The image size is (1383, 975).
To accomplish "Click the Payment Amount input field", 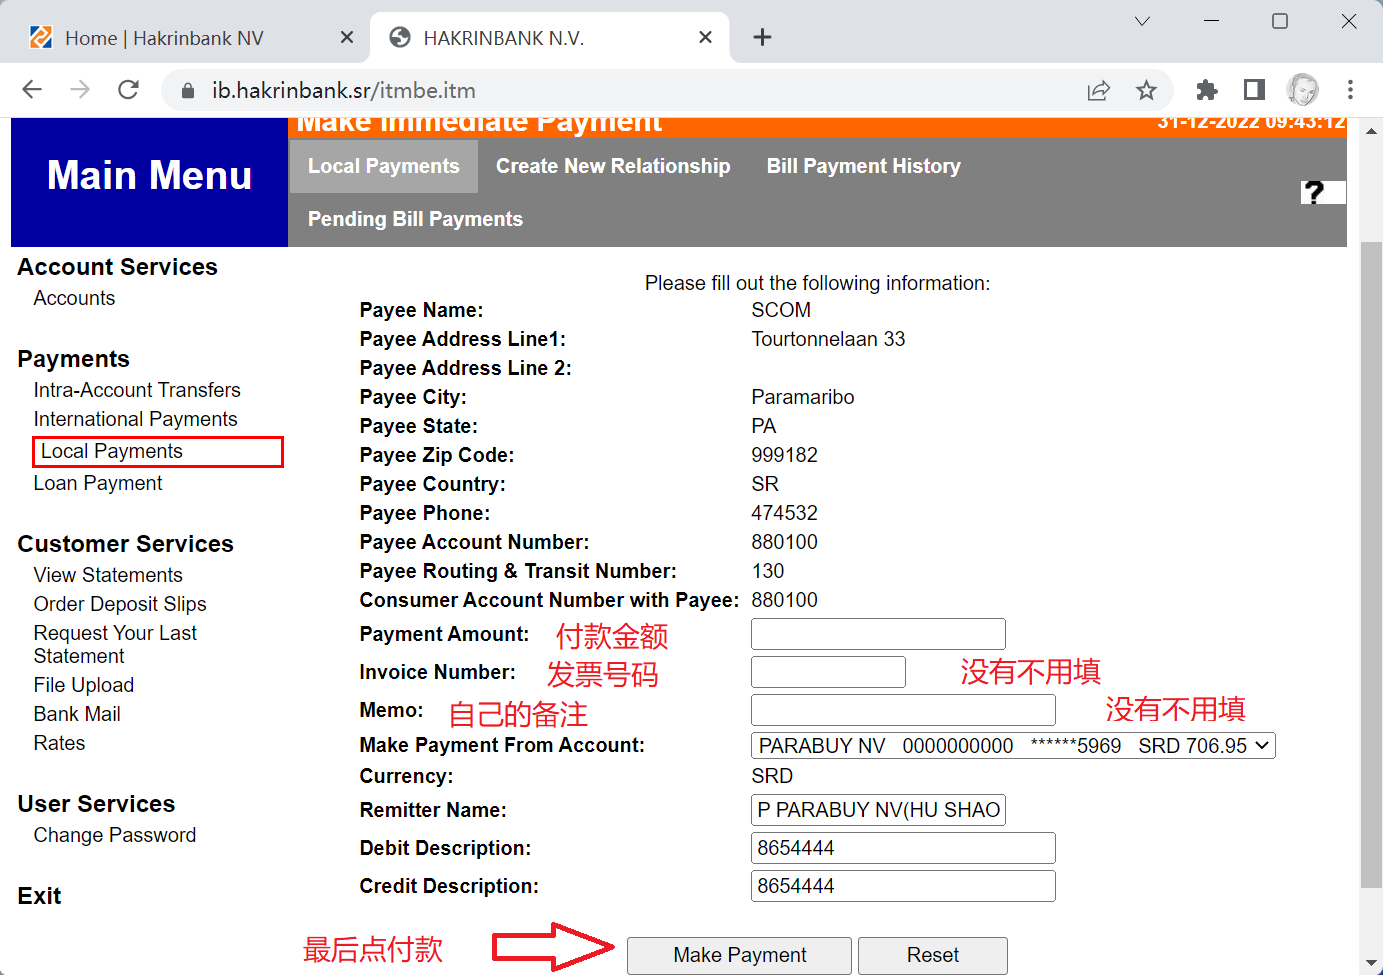I will coord(877,634).
